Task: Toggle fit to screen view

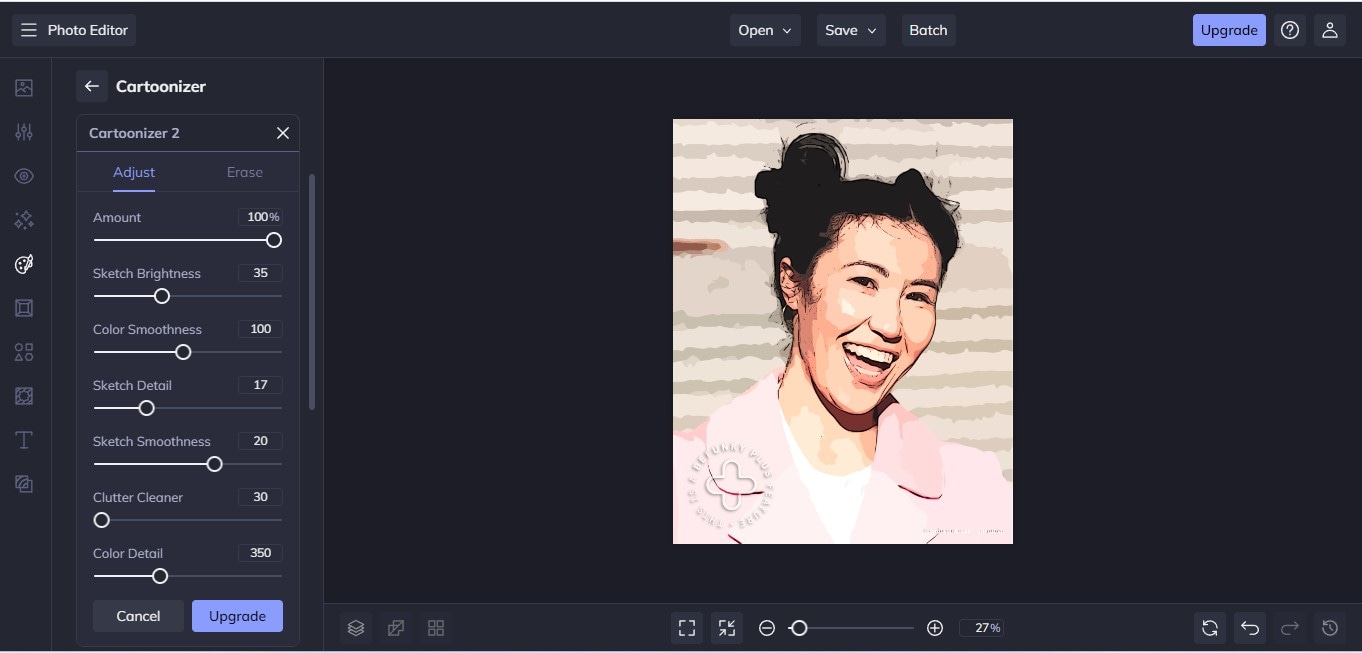Action: (x=687, y=628)
